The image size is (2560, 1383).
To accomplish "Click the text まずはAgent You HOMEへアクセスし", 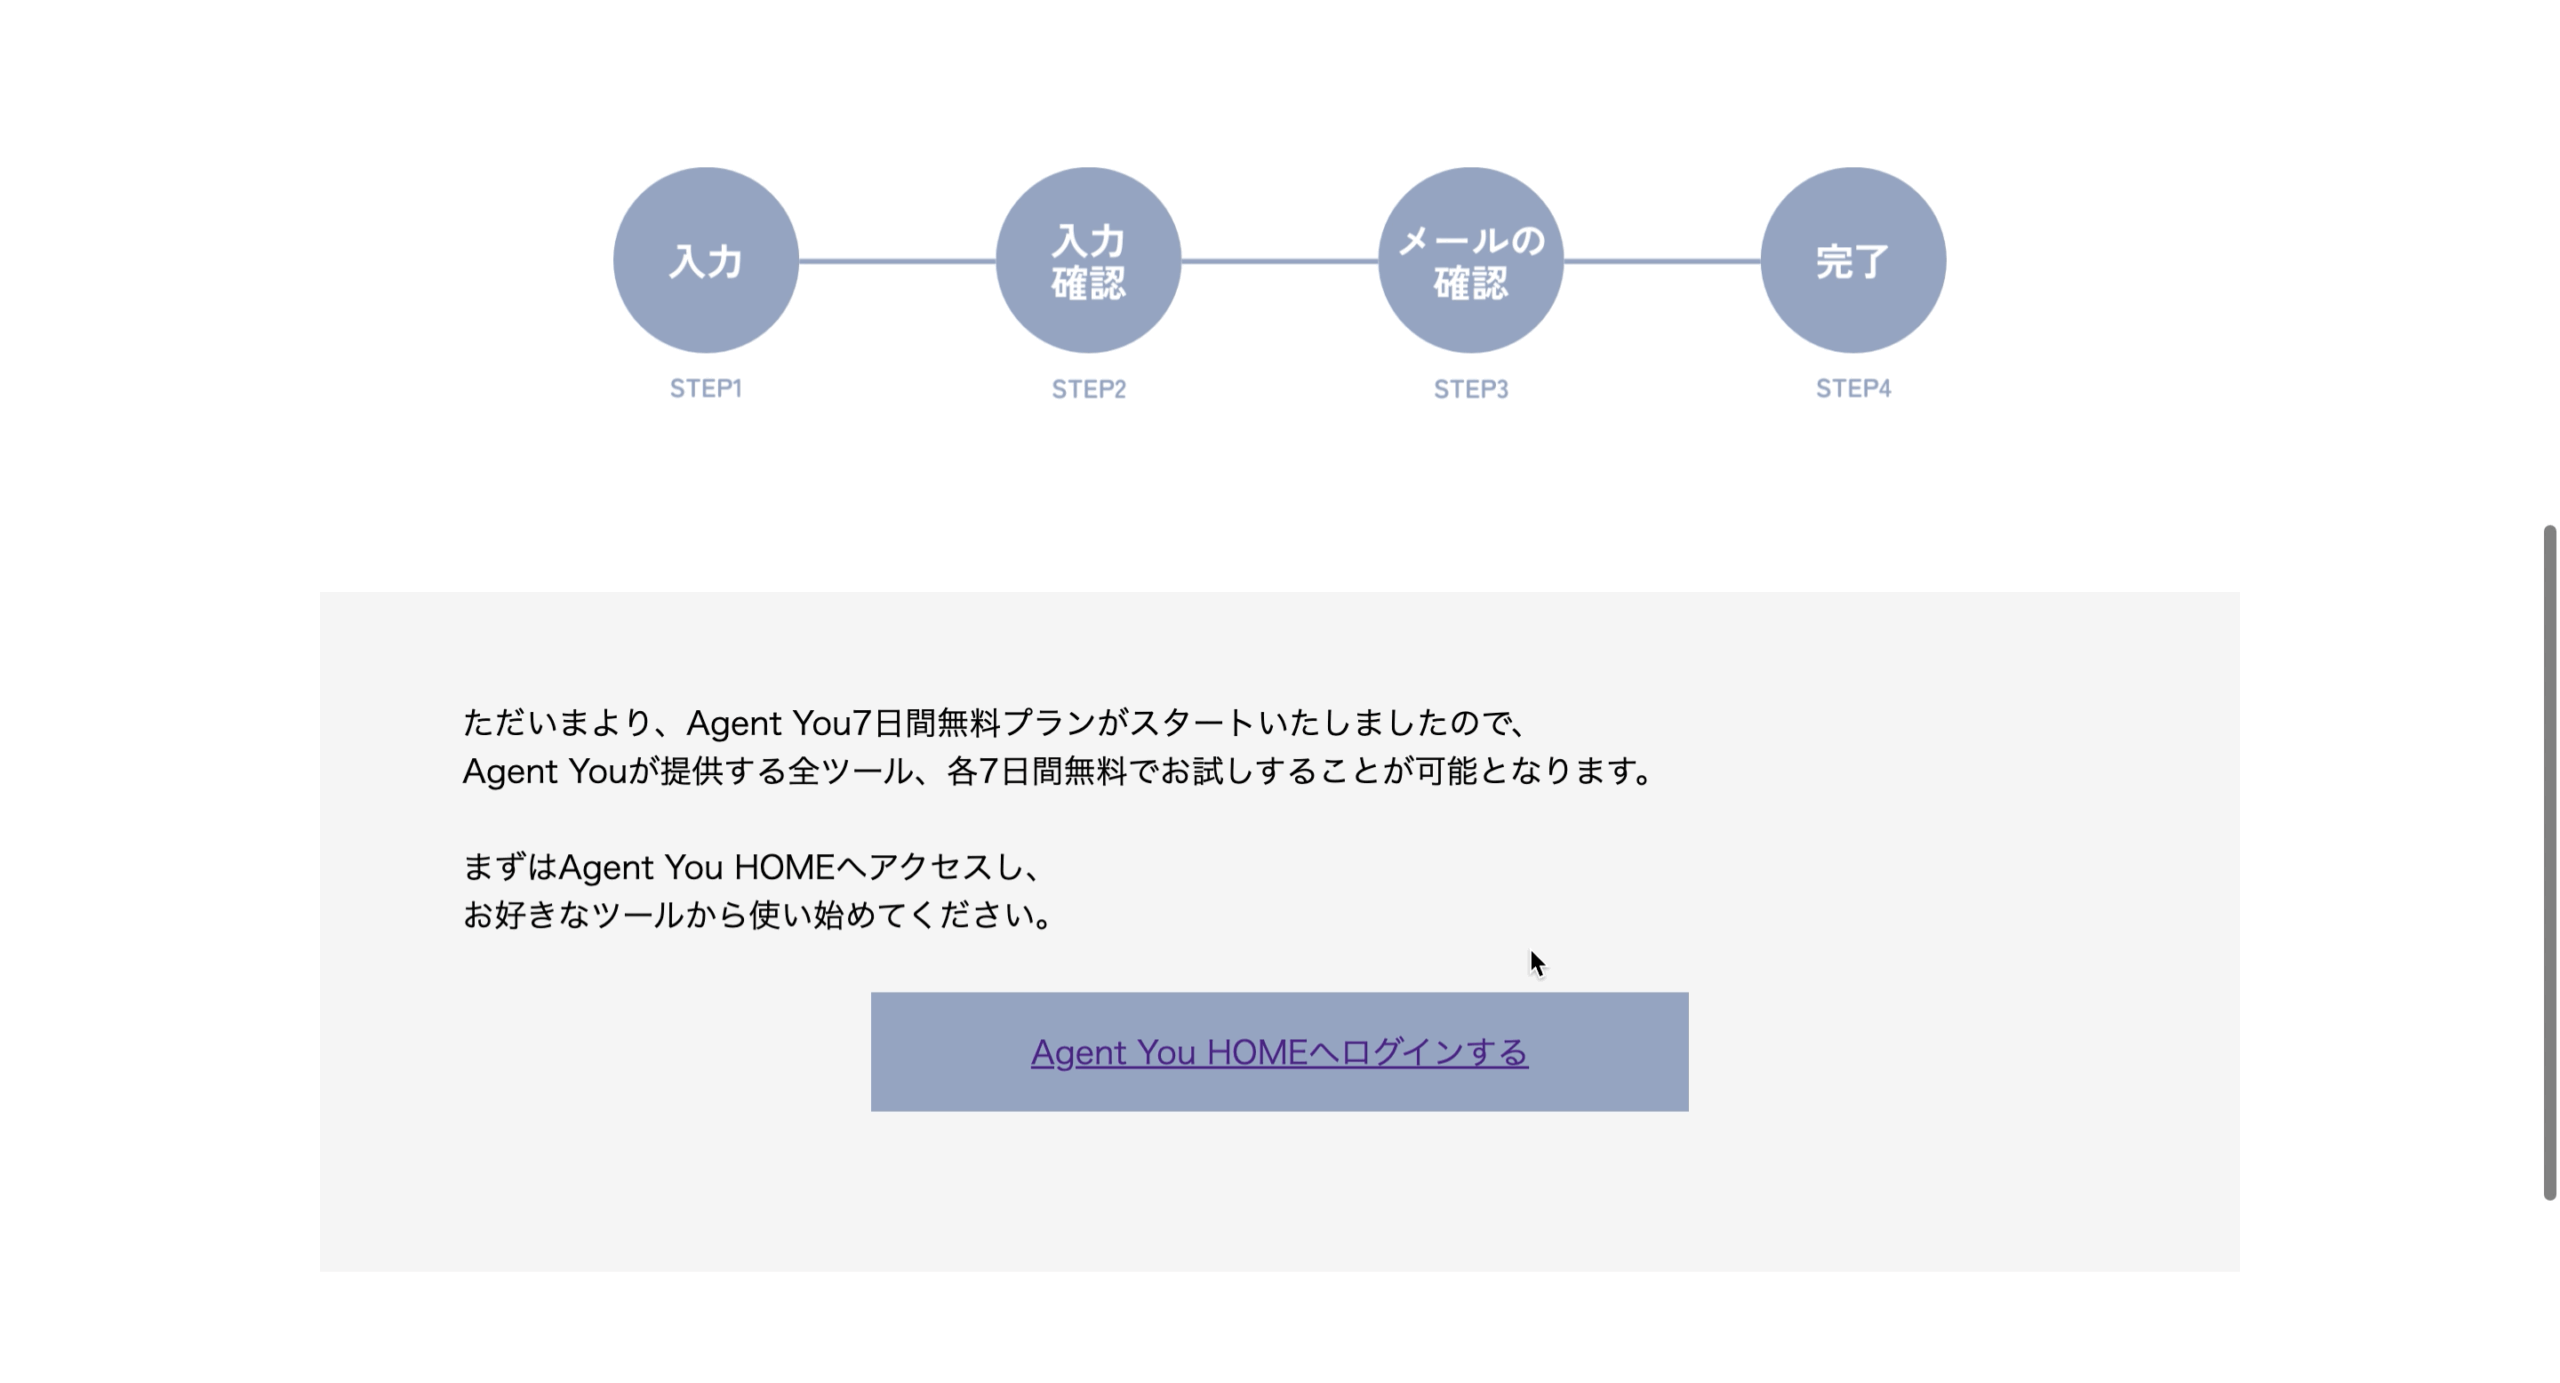I will pos(752,867).
